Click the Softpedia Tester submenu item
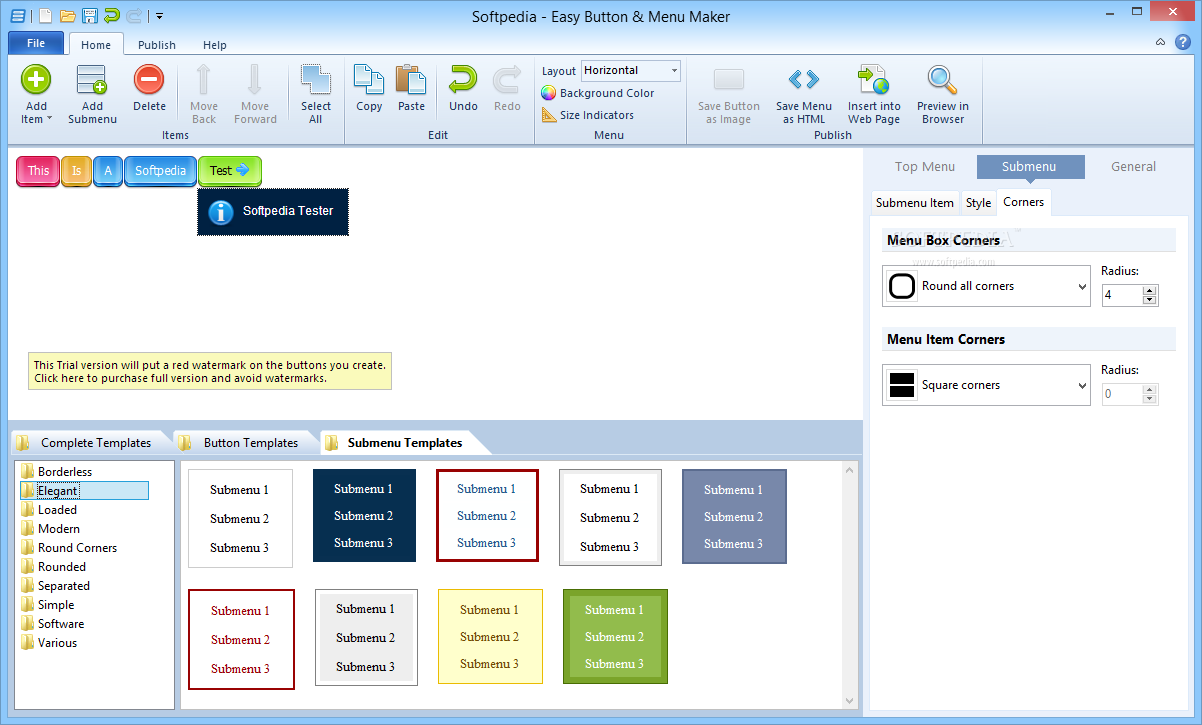This screenshot has height=725, width=1202. point(273,211)
